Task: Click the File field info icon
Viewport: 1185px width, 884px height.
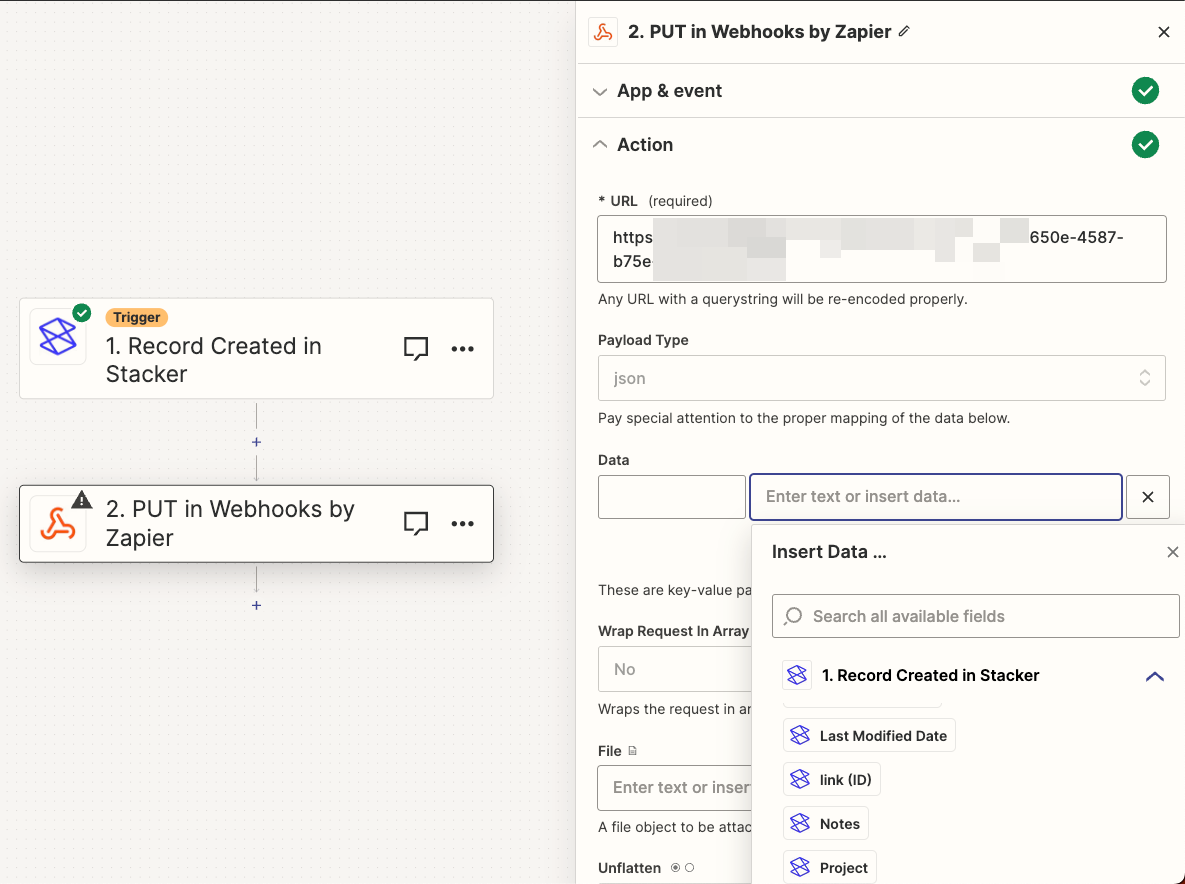Action: point(633,750)
